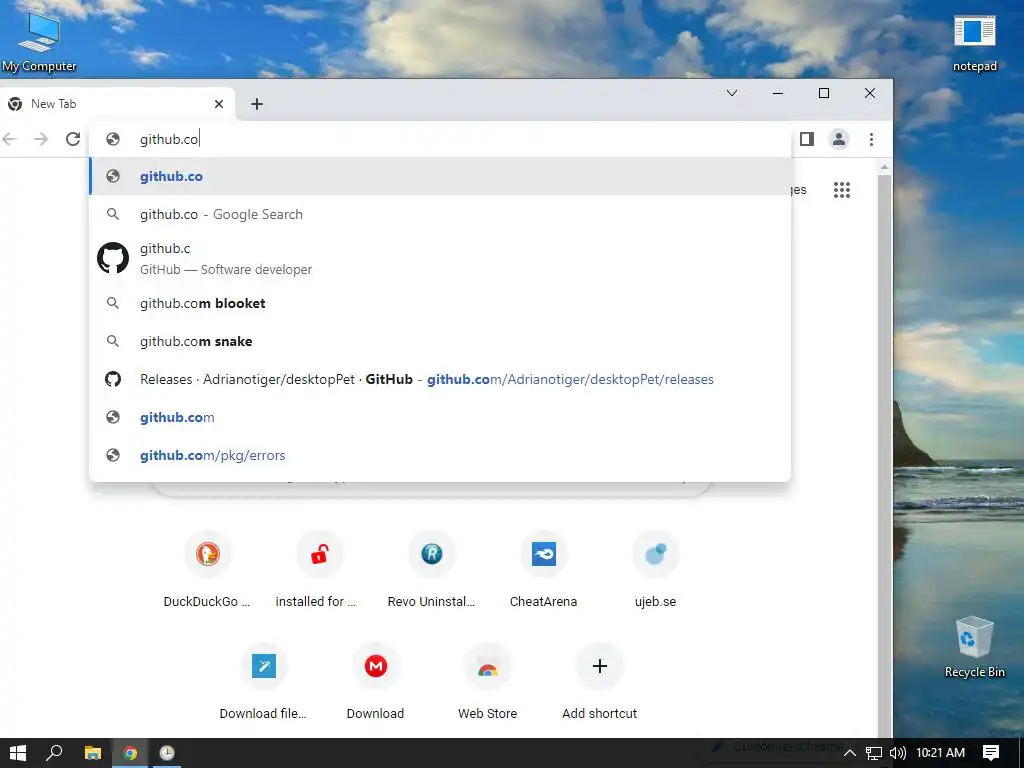
Task: Go back with the browser back arrow
Action: tap(10, 139)
